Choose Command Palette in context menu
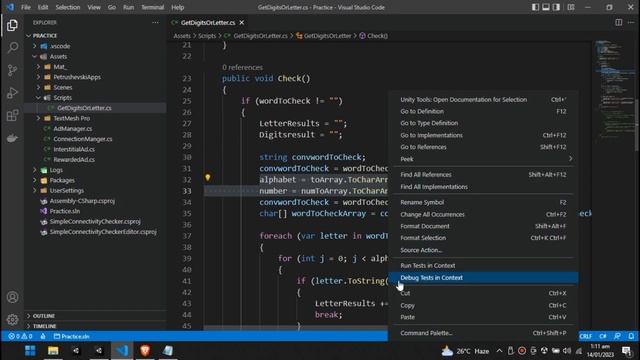The height and width of the screenshot is (360, 640). pyautogui.click(x=483, y=333)
